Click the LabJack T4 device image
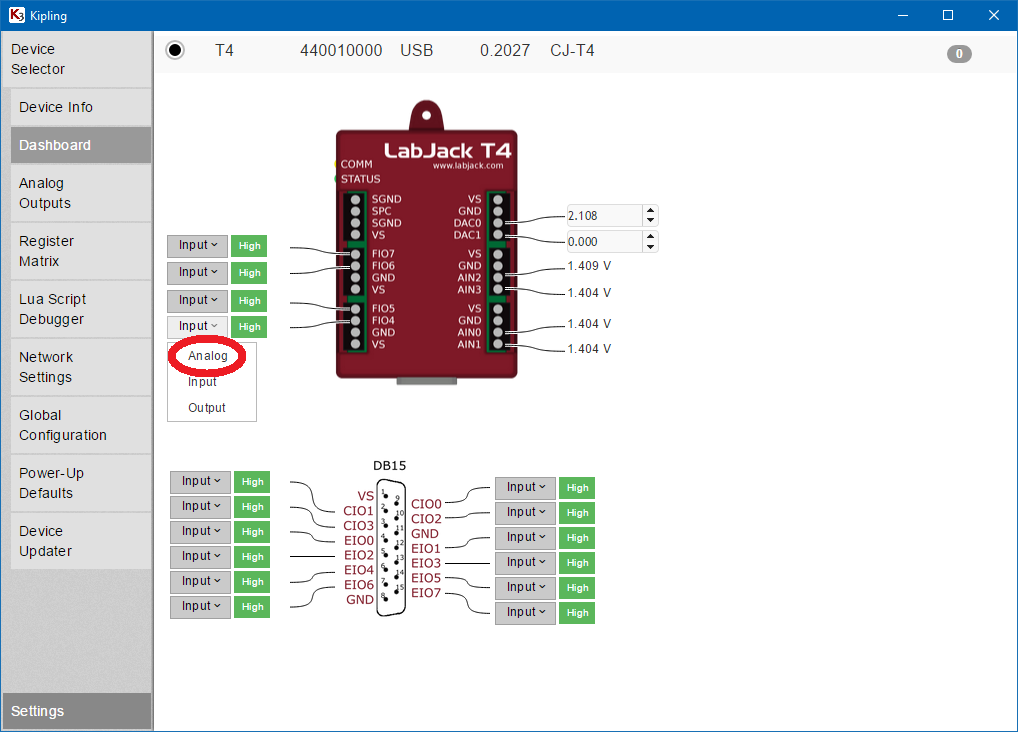Image resolution: width=1018 pixels, height=732 pixels. [426, 250]
